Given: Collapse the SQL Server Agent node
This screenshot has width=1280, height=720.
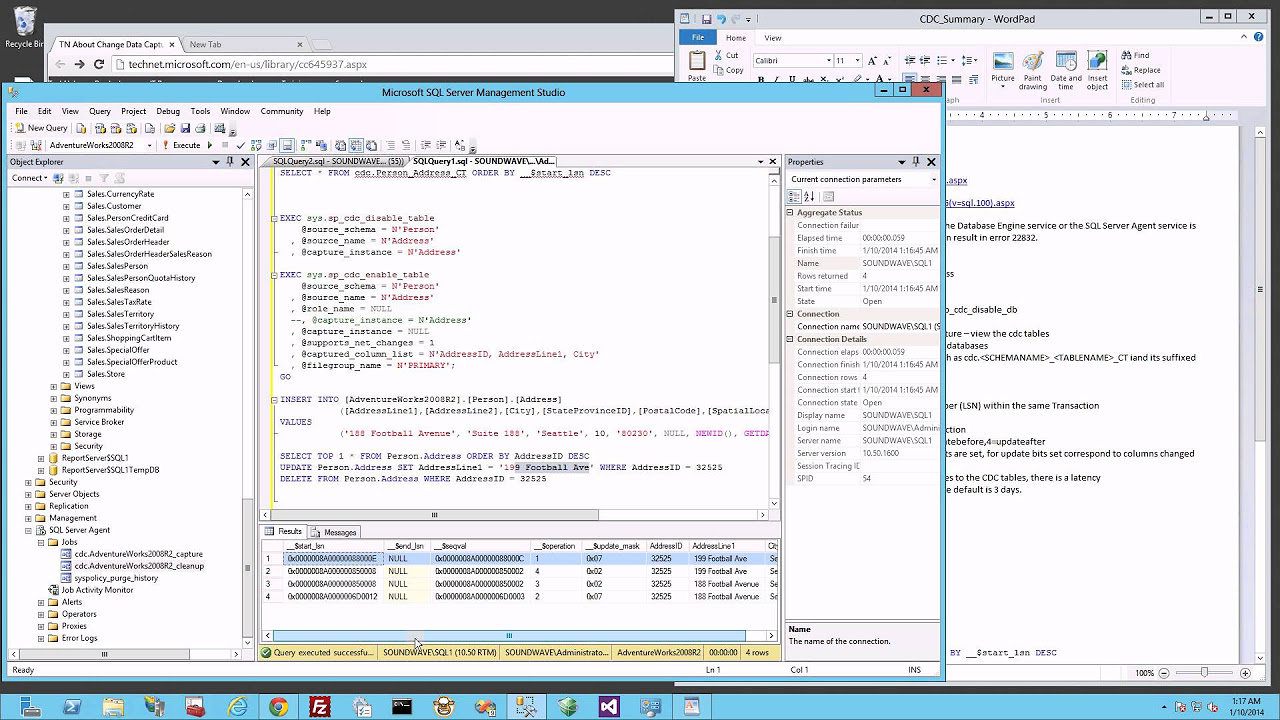Looking at the screenshot, I should [x=28, y=530].
